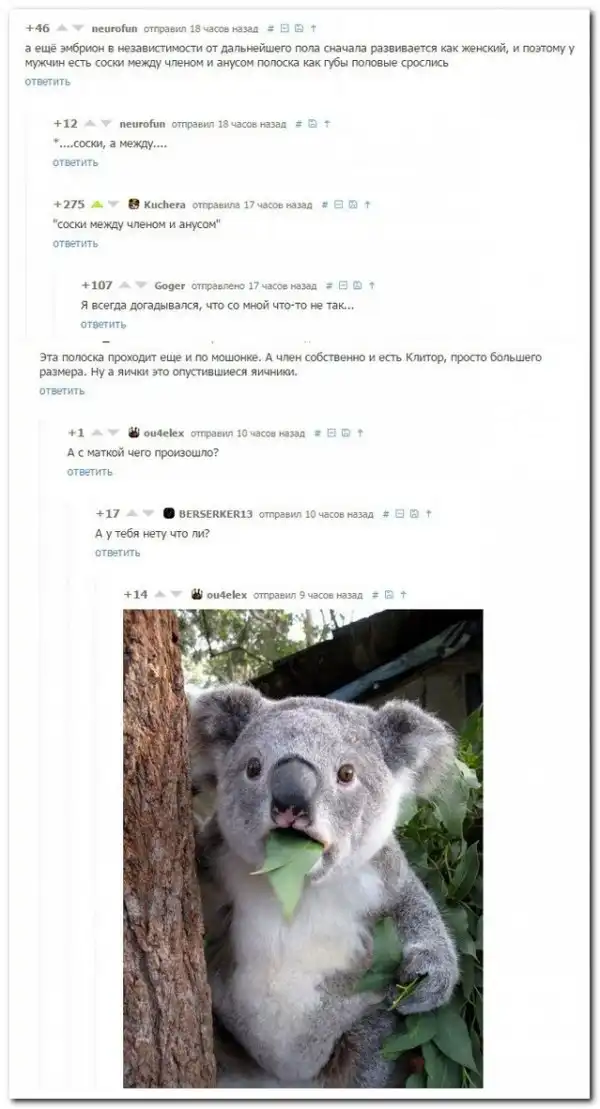600x1109 pixels.
Task: Open neurofun's profile from +12 comment
Action: tap(142, 124)
